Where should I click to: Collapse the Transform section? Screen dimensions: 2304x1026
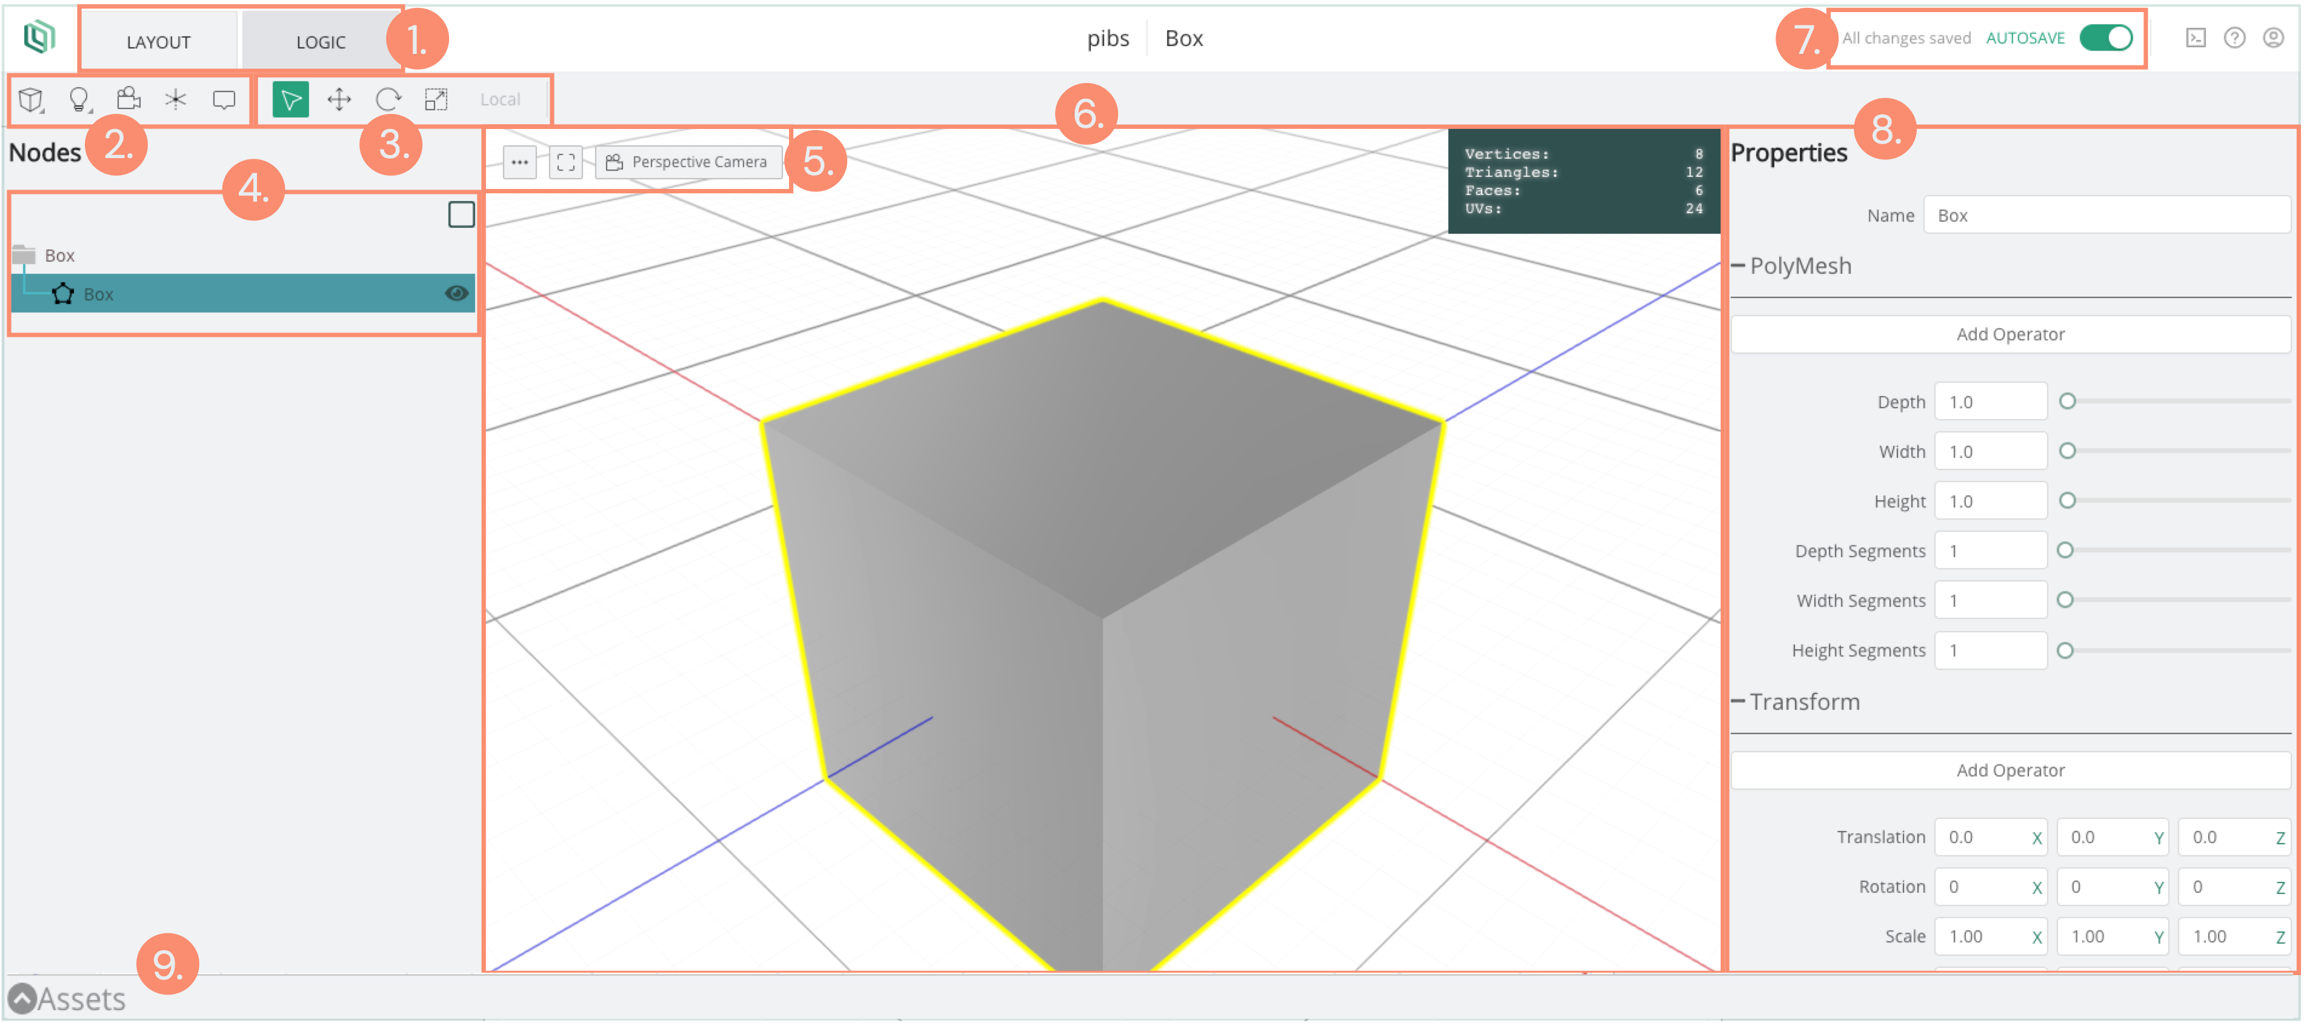1739,702
